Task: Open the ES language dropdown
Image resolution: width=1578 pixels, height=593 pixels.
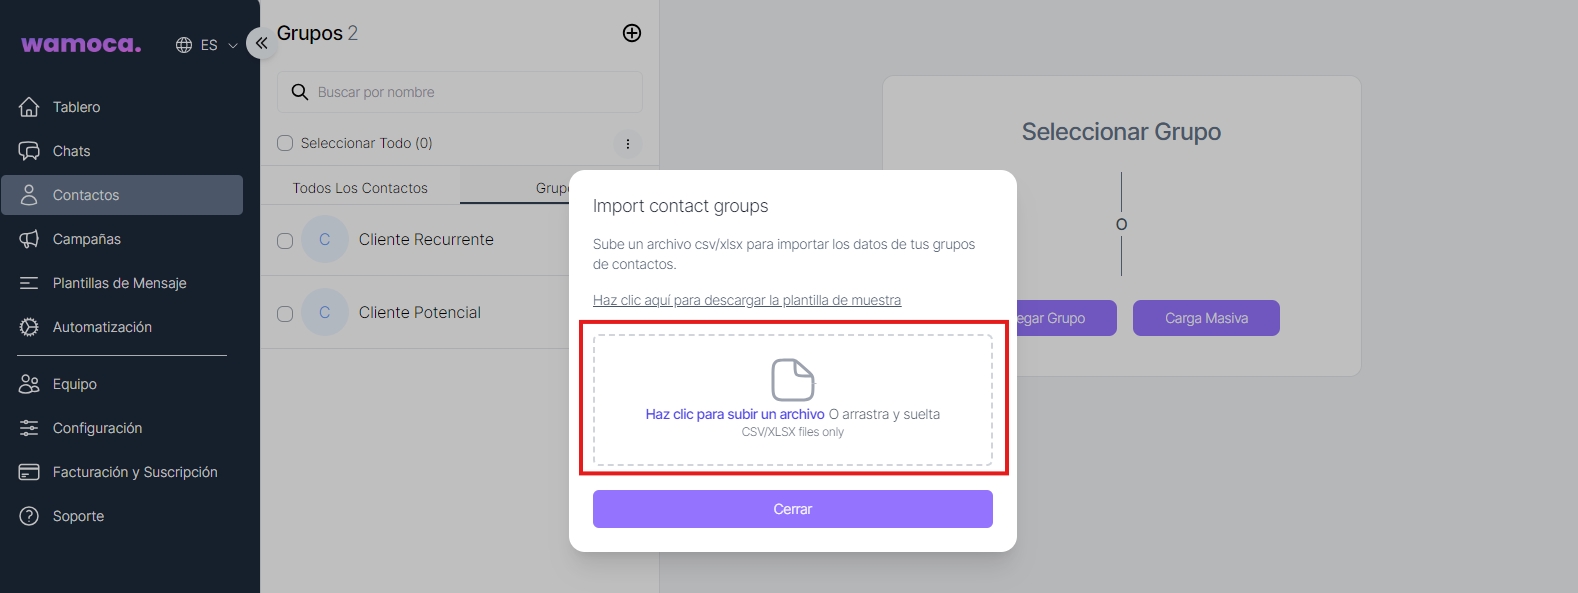Action: point(207,45)
